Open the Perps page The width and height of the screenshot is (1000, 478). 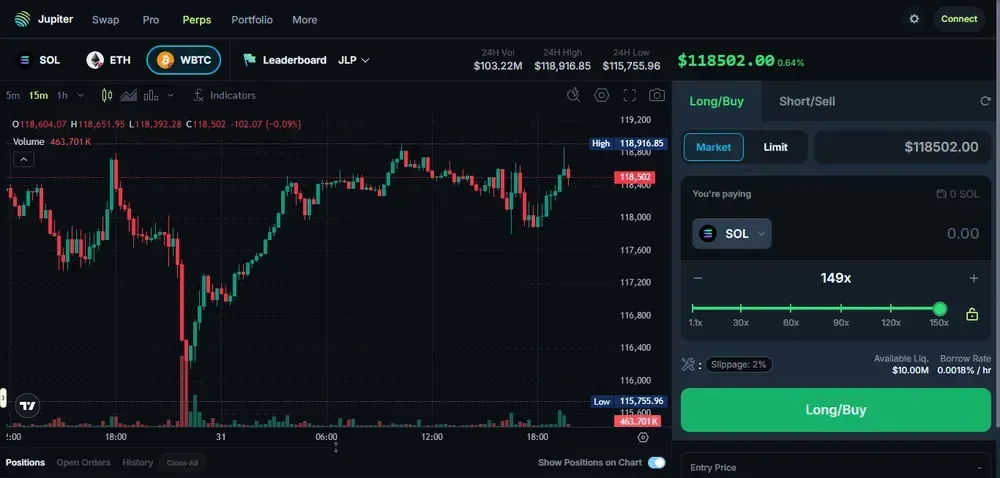pos(196,20)
